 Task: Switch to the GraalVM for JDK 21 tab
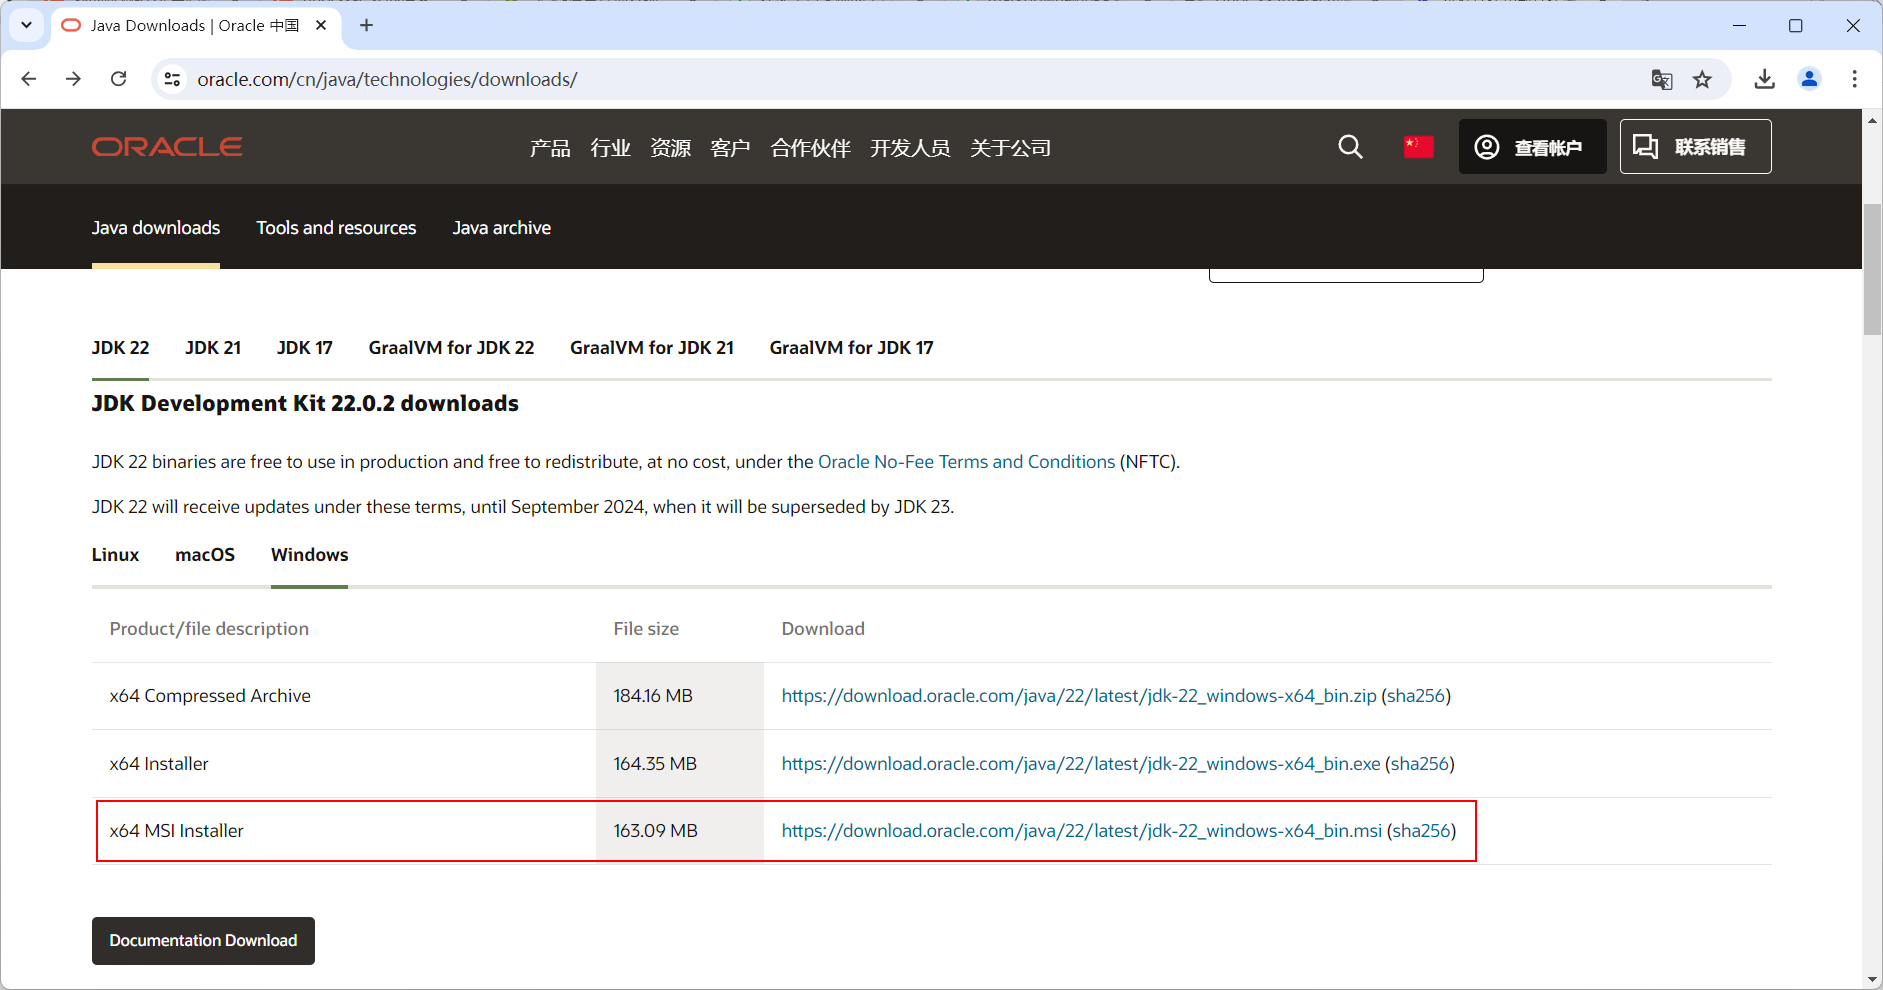[x=652, y=348]
